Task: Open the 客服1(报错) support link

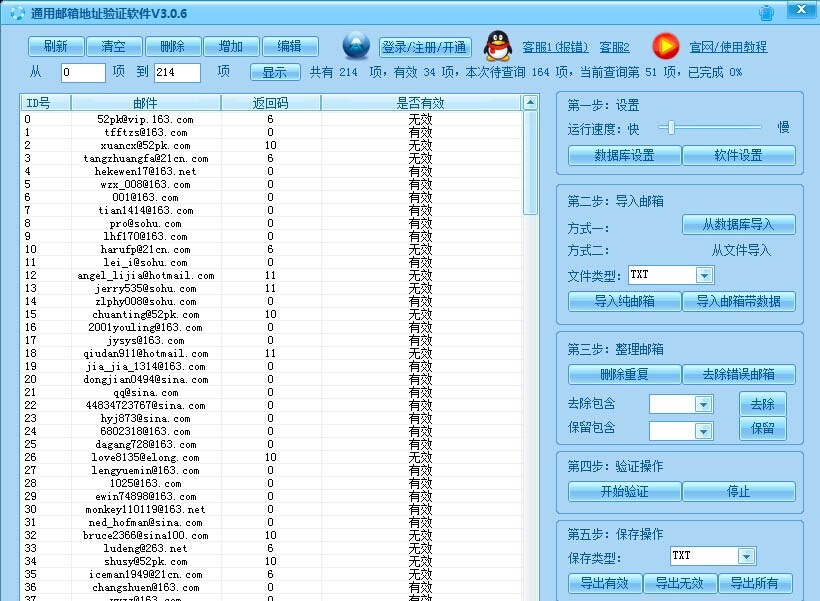Action: (554, 46)
